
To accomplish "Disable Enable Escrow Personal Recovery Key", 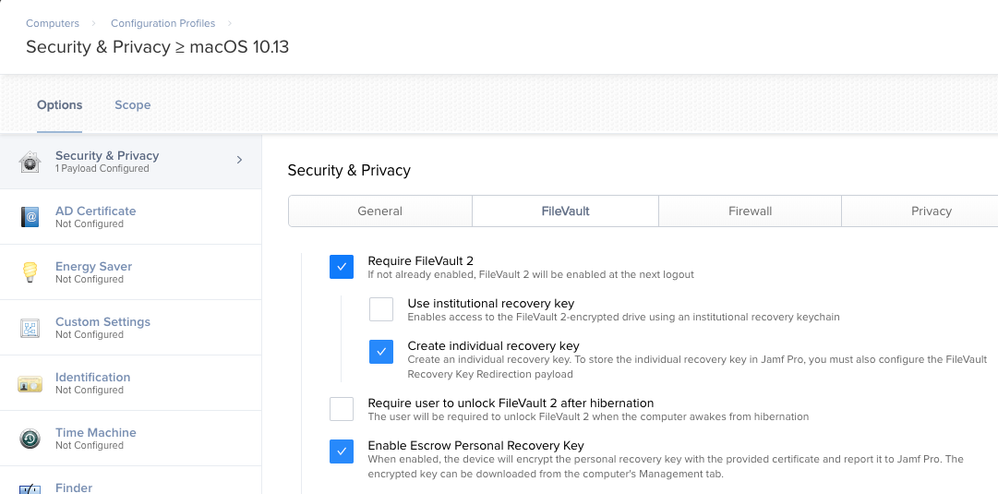I will (341, 451).
